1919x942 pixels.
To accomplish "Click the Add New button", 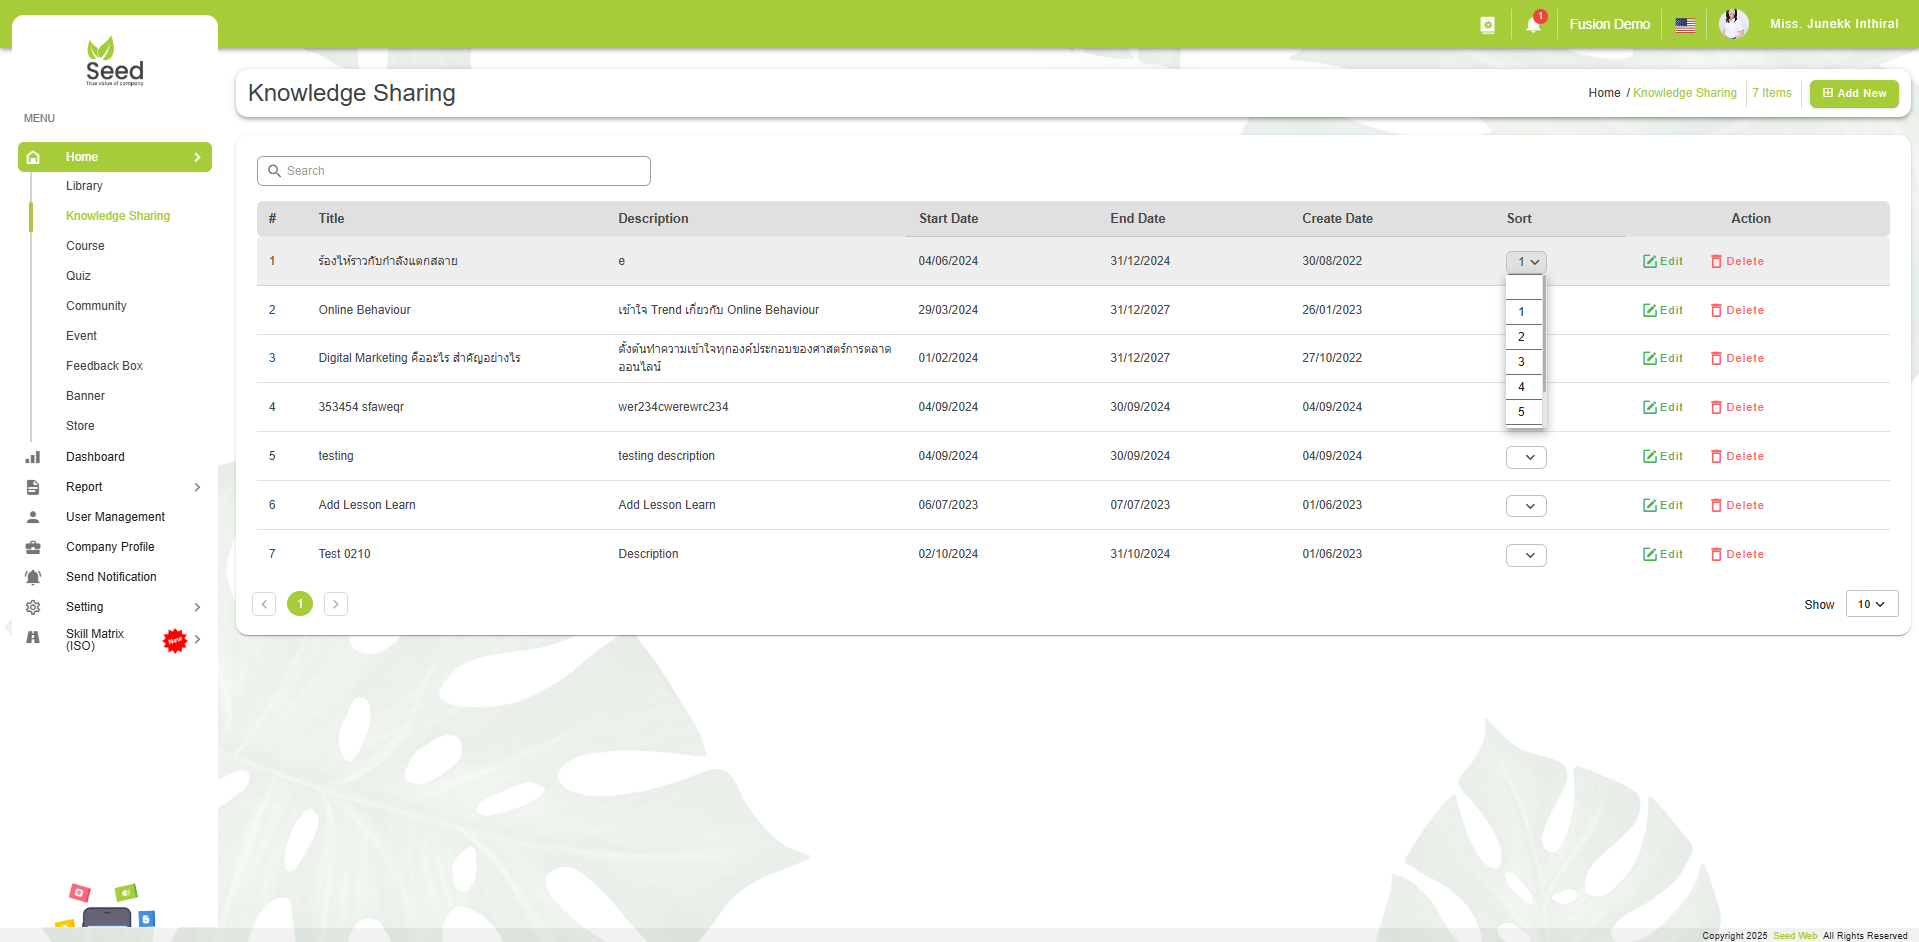I will [x=1854, y=93].
